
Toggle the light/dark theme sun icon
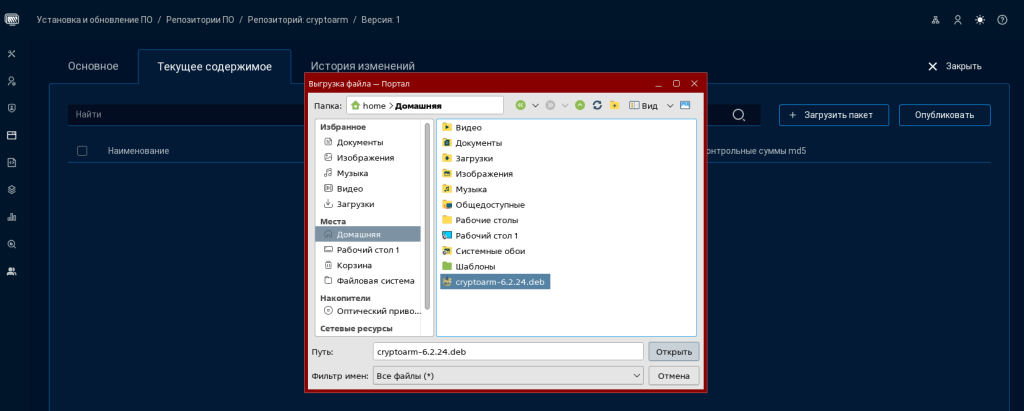980,20
